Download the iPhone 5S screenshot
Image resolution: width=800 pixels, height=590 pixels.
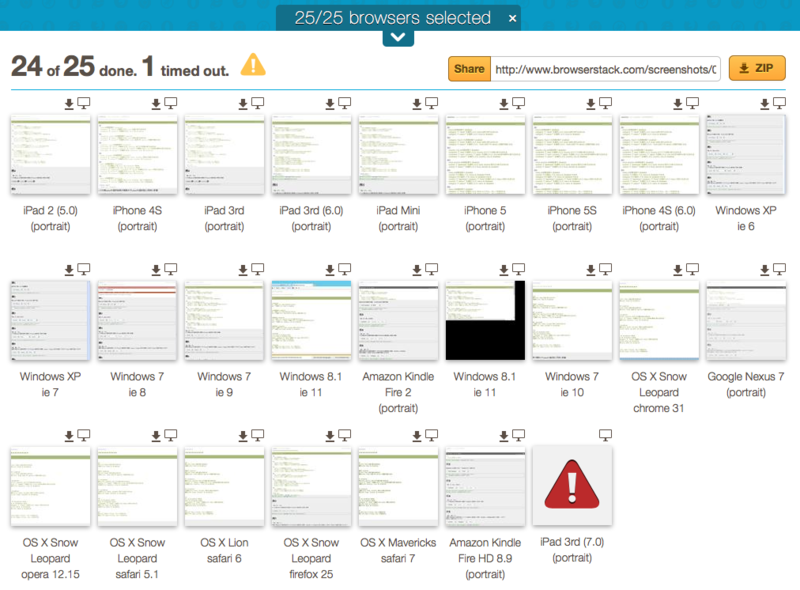click(x=591, y=104)
